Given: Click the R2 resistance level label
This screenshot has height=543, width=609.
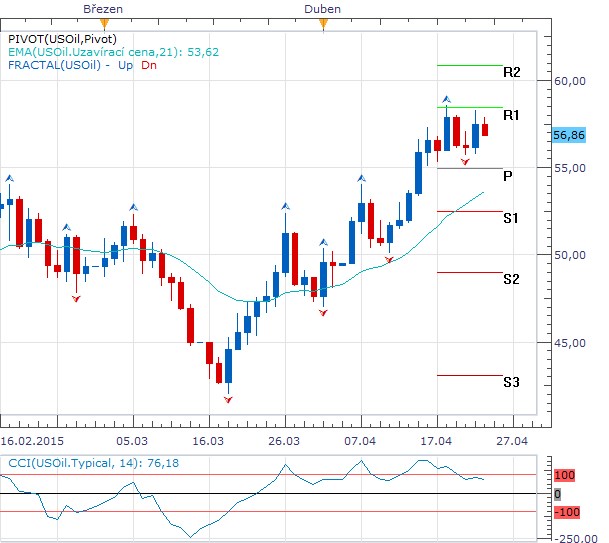Looking at the screenshot, I should pyautogui.click(x=511, y=72).
